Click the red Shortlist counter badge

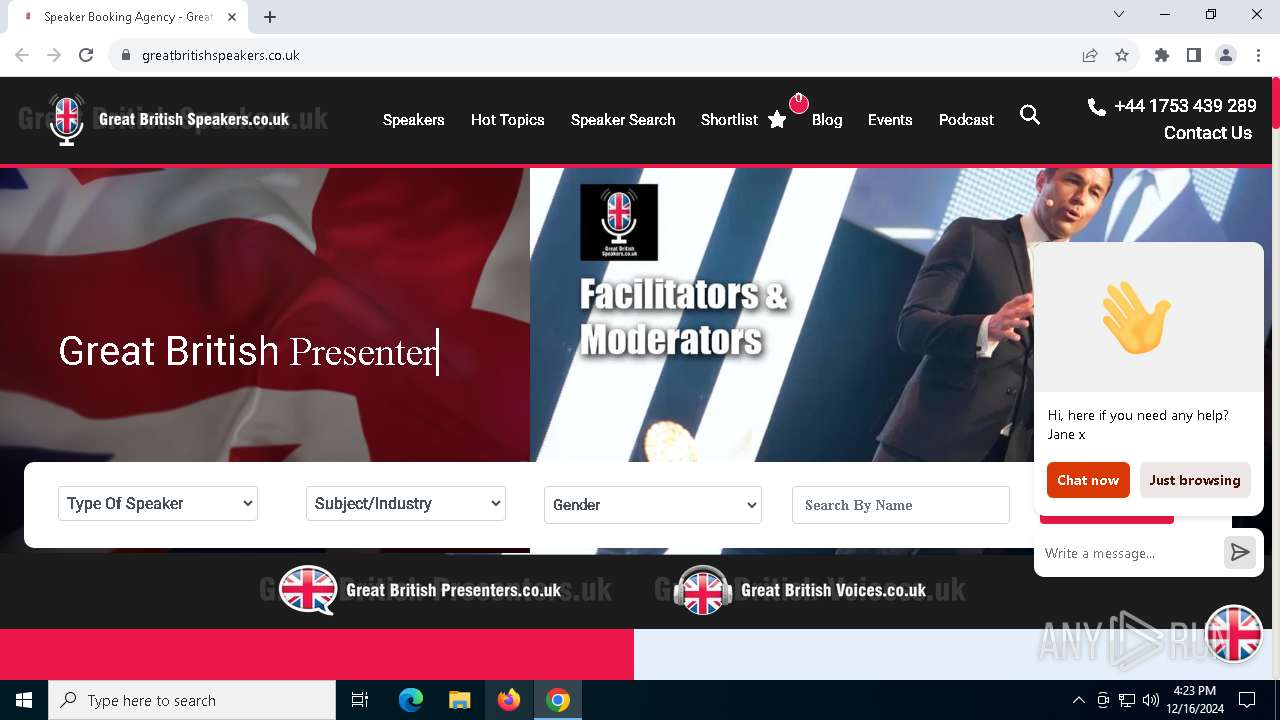pyautogui.click(x=798, y=102)
